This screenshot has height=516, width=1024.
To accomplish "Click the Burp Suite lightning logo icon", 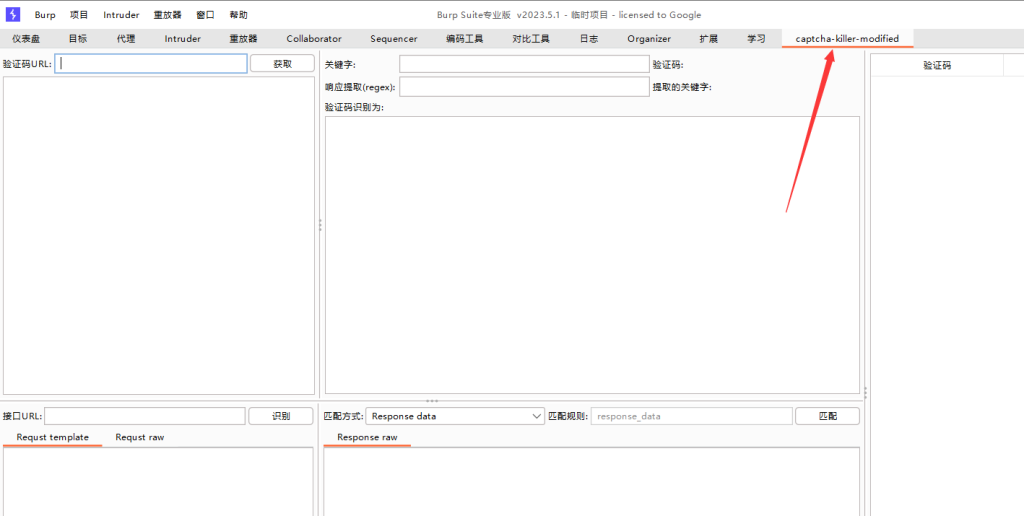I will click(x=12, y=14).
